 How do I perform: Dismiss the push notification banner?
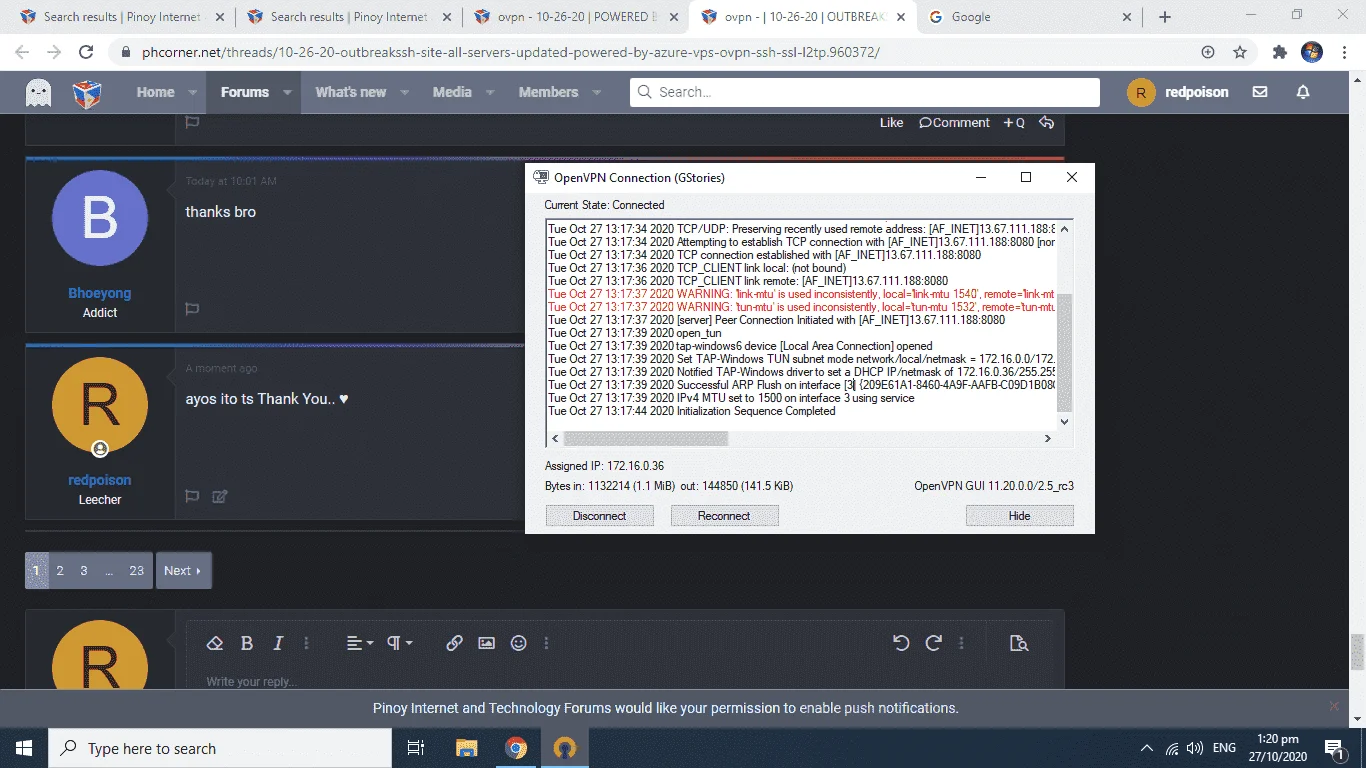(1333, 706)
